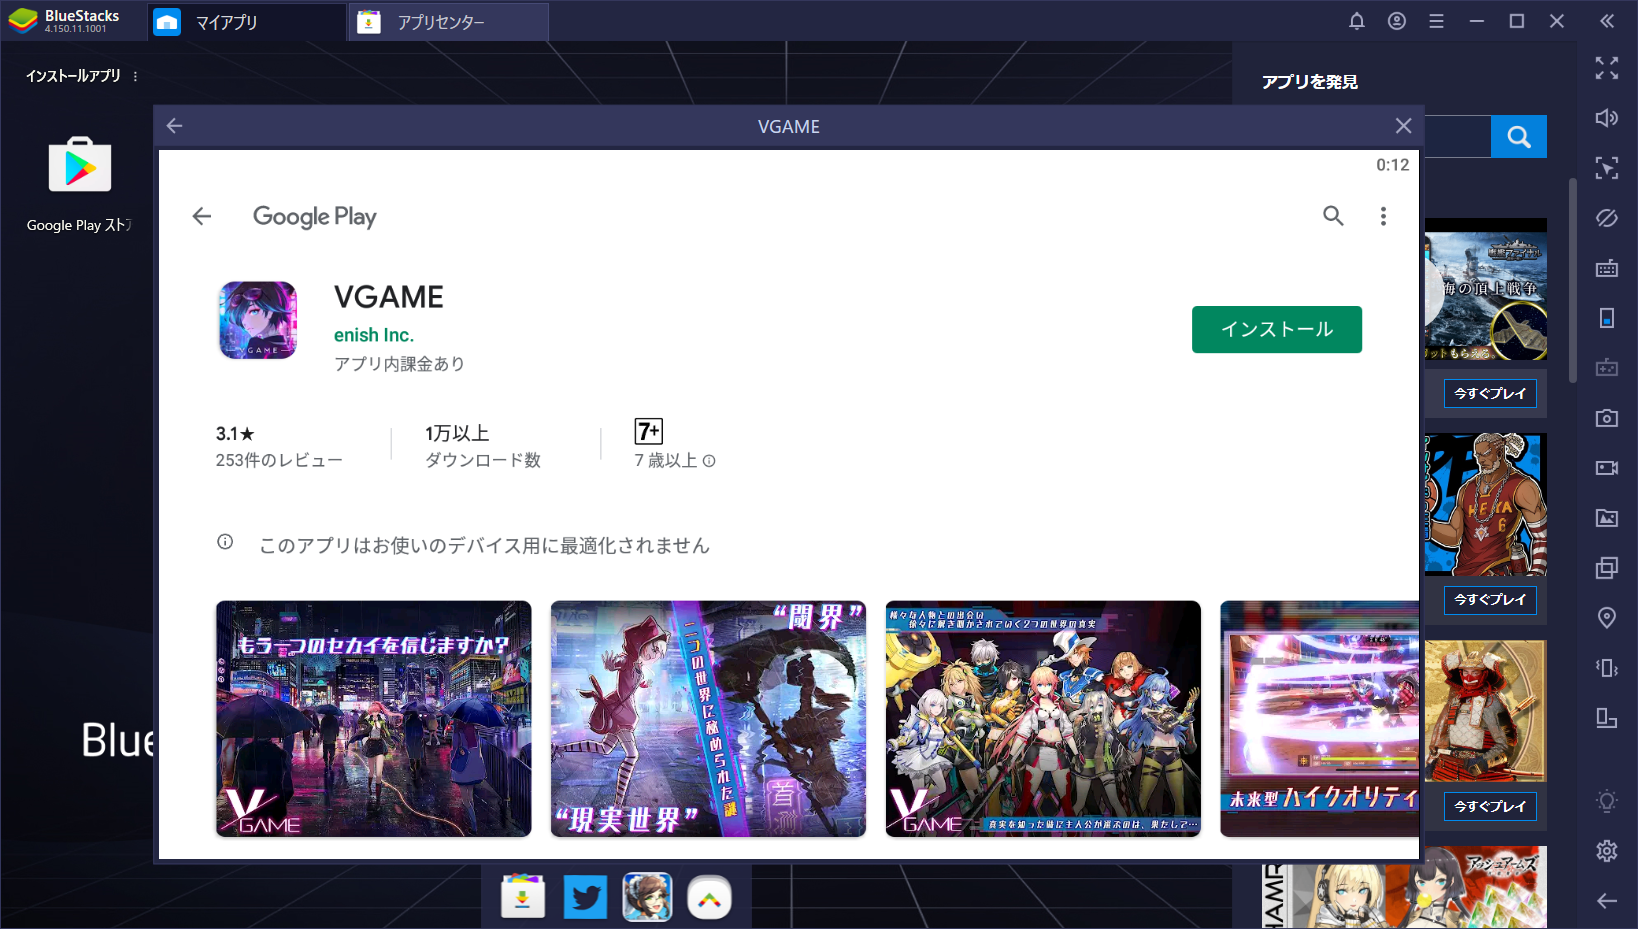
Task: Show age rating info icon
Action: coord(709,461)
